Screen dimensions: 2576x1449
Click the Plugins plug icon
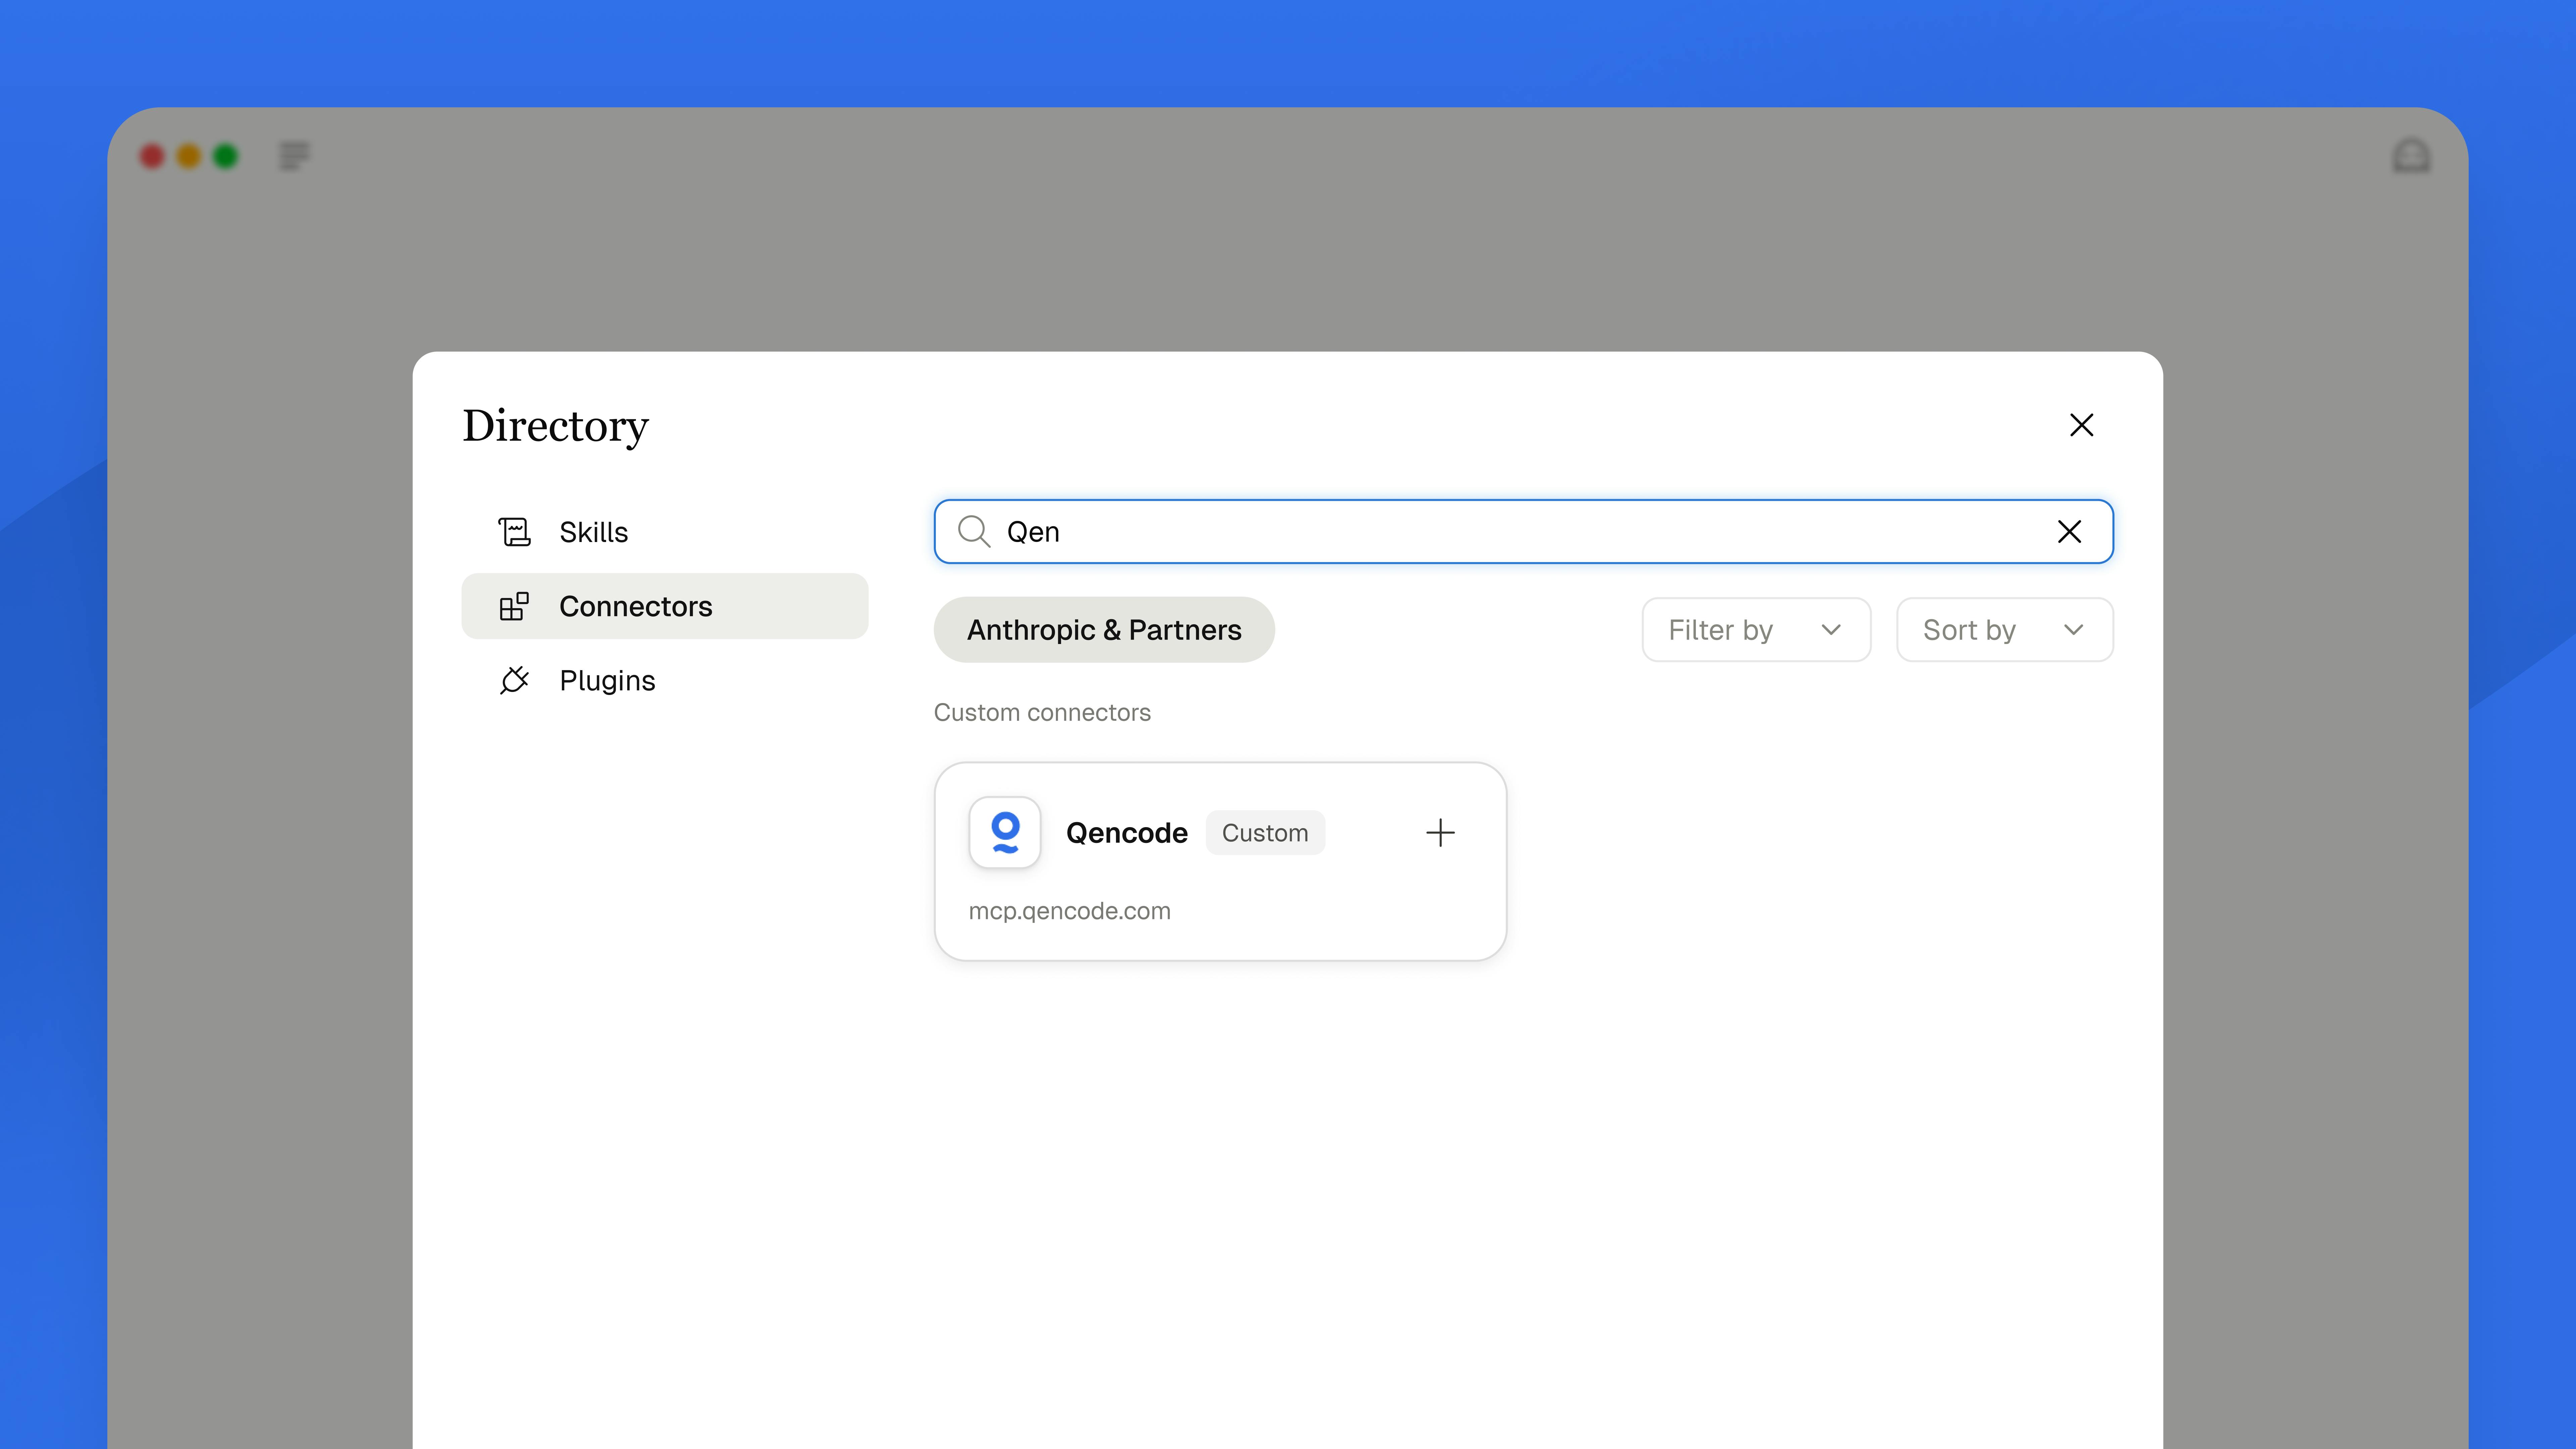tap(514, 680)
